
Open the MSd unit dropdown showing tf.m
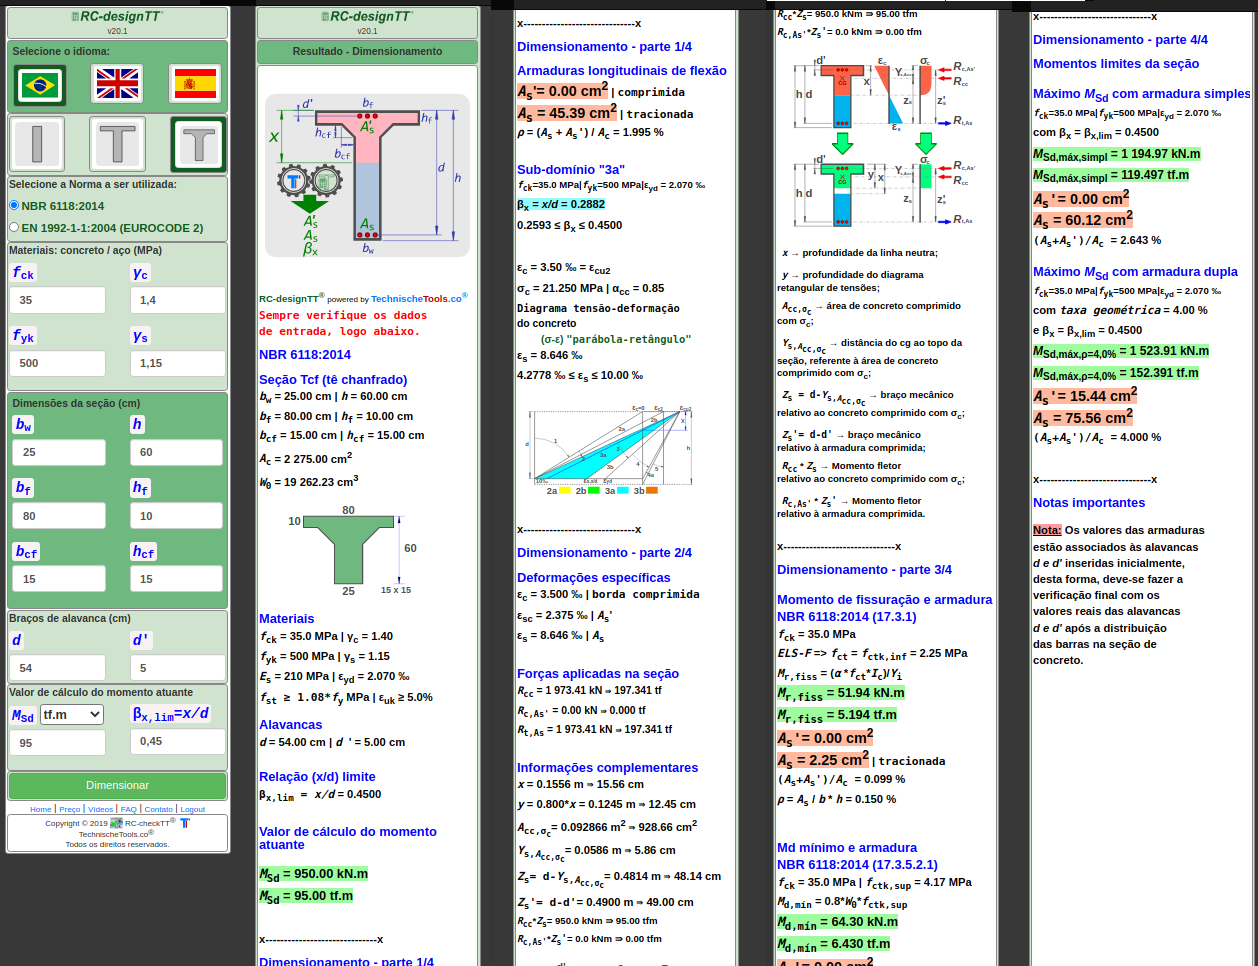(72, 714)
